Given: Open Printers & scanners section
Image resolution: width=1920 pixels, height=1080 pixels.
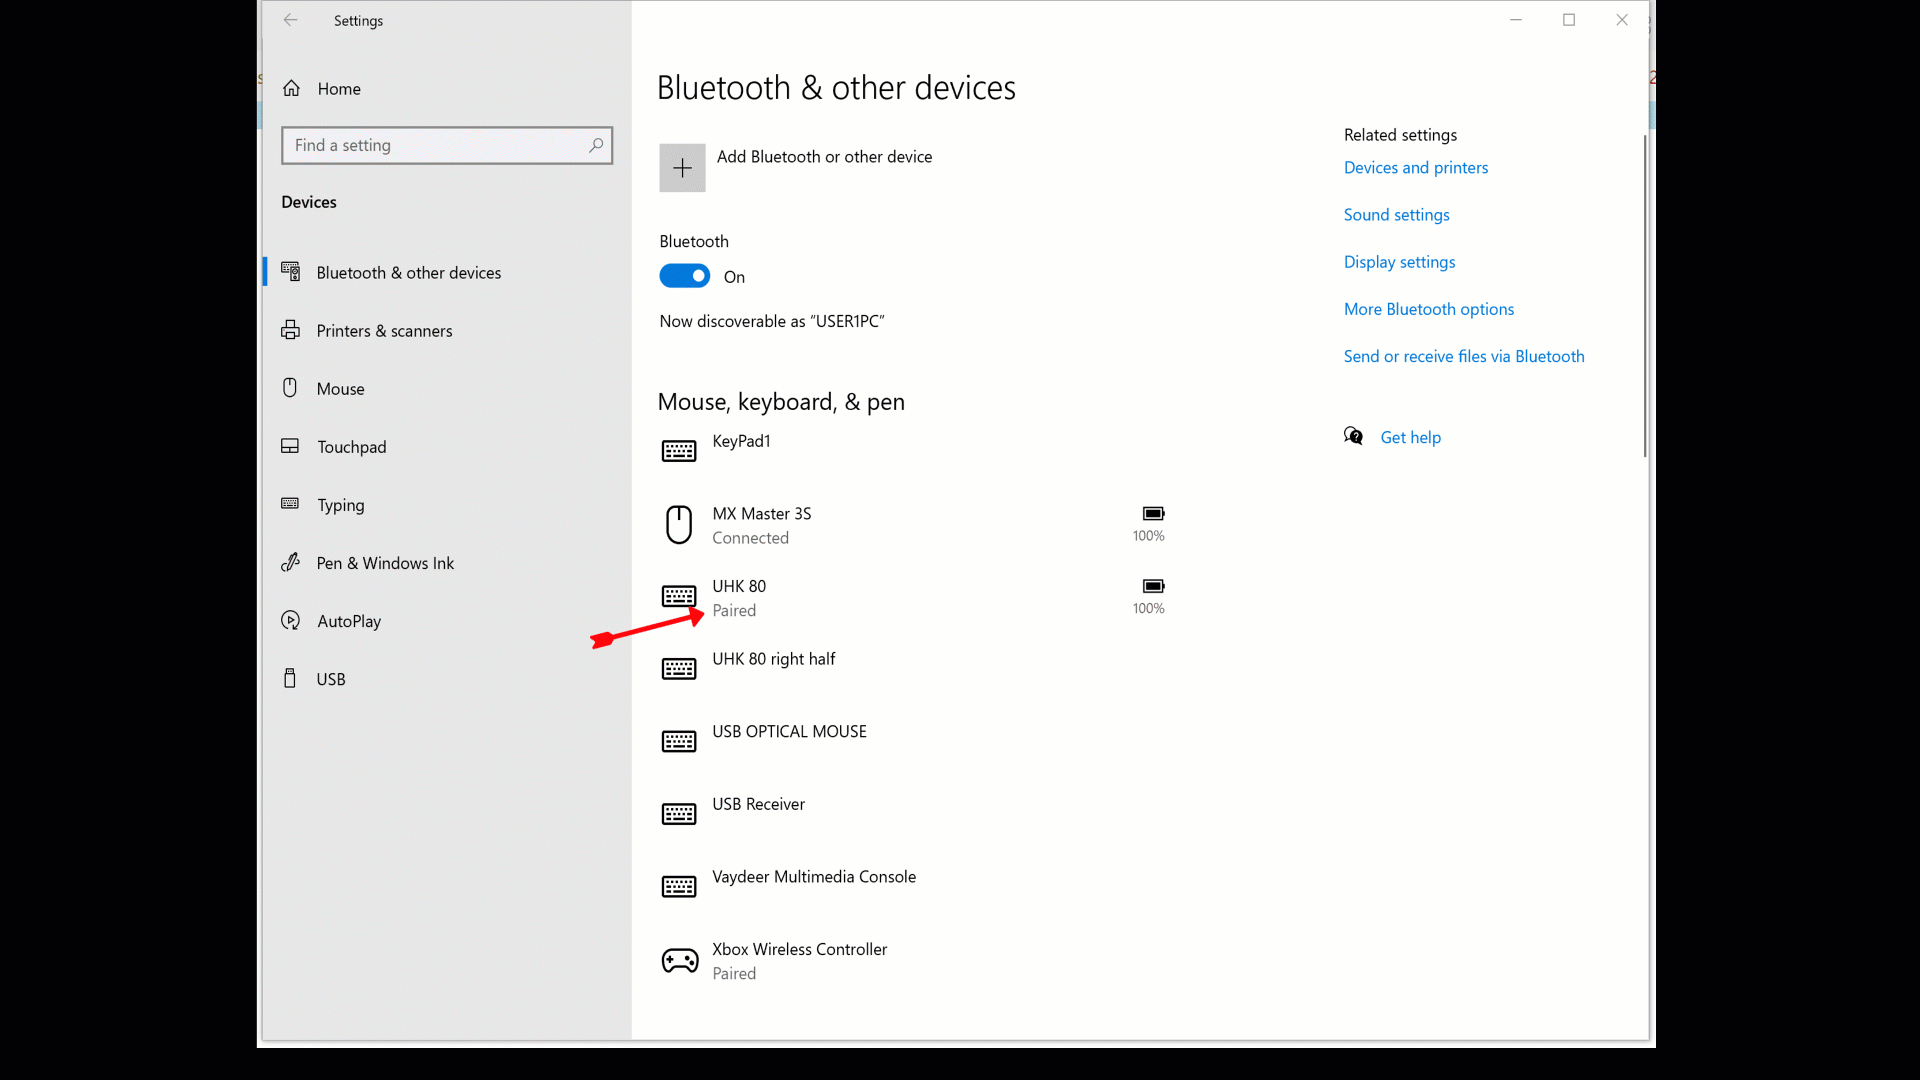Looking at the screenshot, I should tap(384, 331).
